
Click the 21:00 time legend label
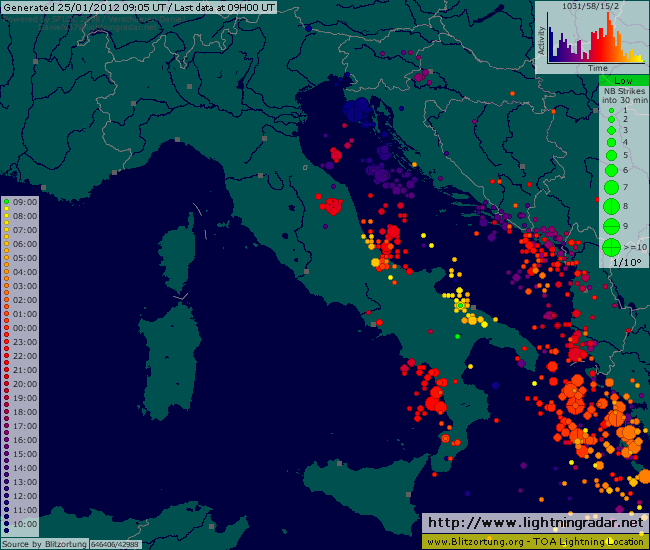point(25,370)
